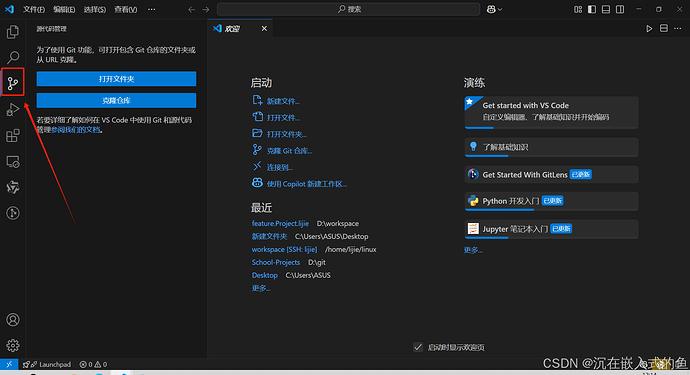Open recent project feature.Project.lijie
690x375 pixels.
tap(280, 224)
